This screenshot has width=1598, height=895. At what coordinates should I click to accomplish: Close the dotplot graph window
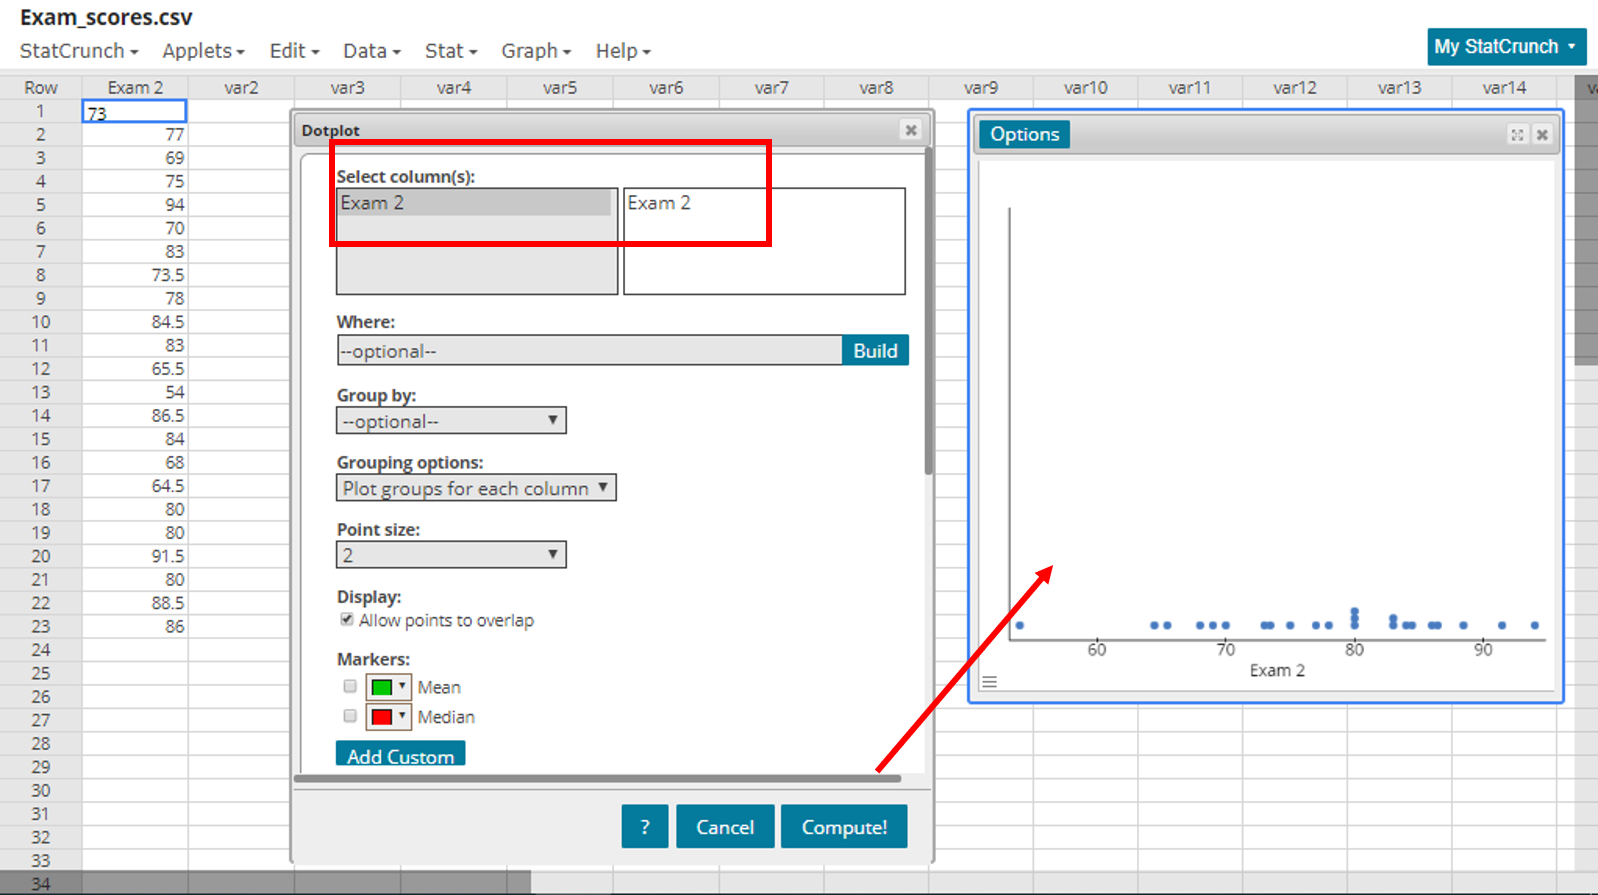tap(1542, 135)
